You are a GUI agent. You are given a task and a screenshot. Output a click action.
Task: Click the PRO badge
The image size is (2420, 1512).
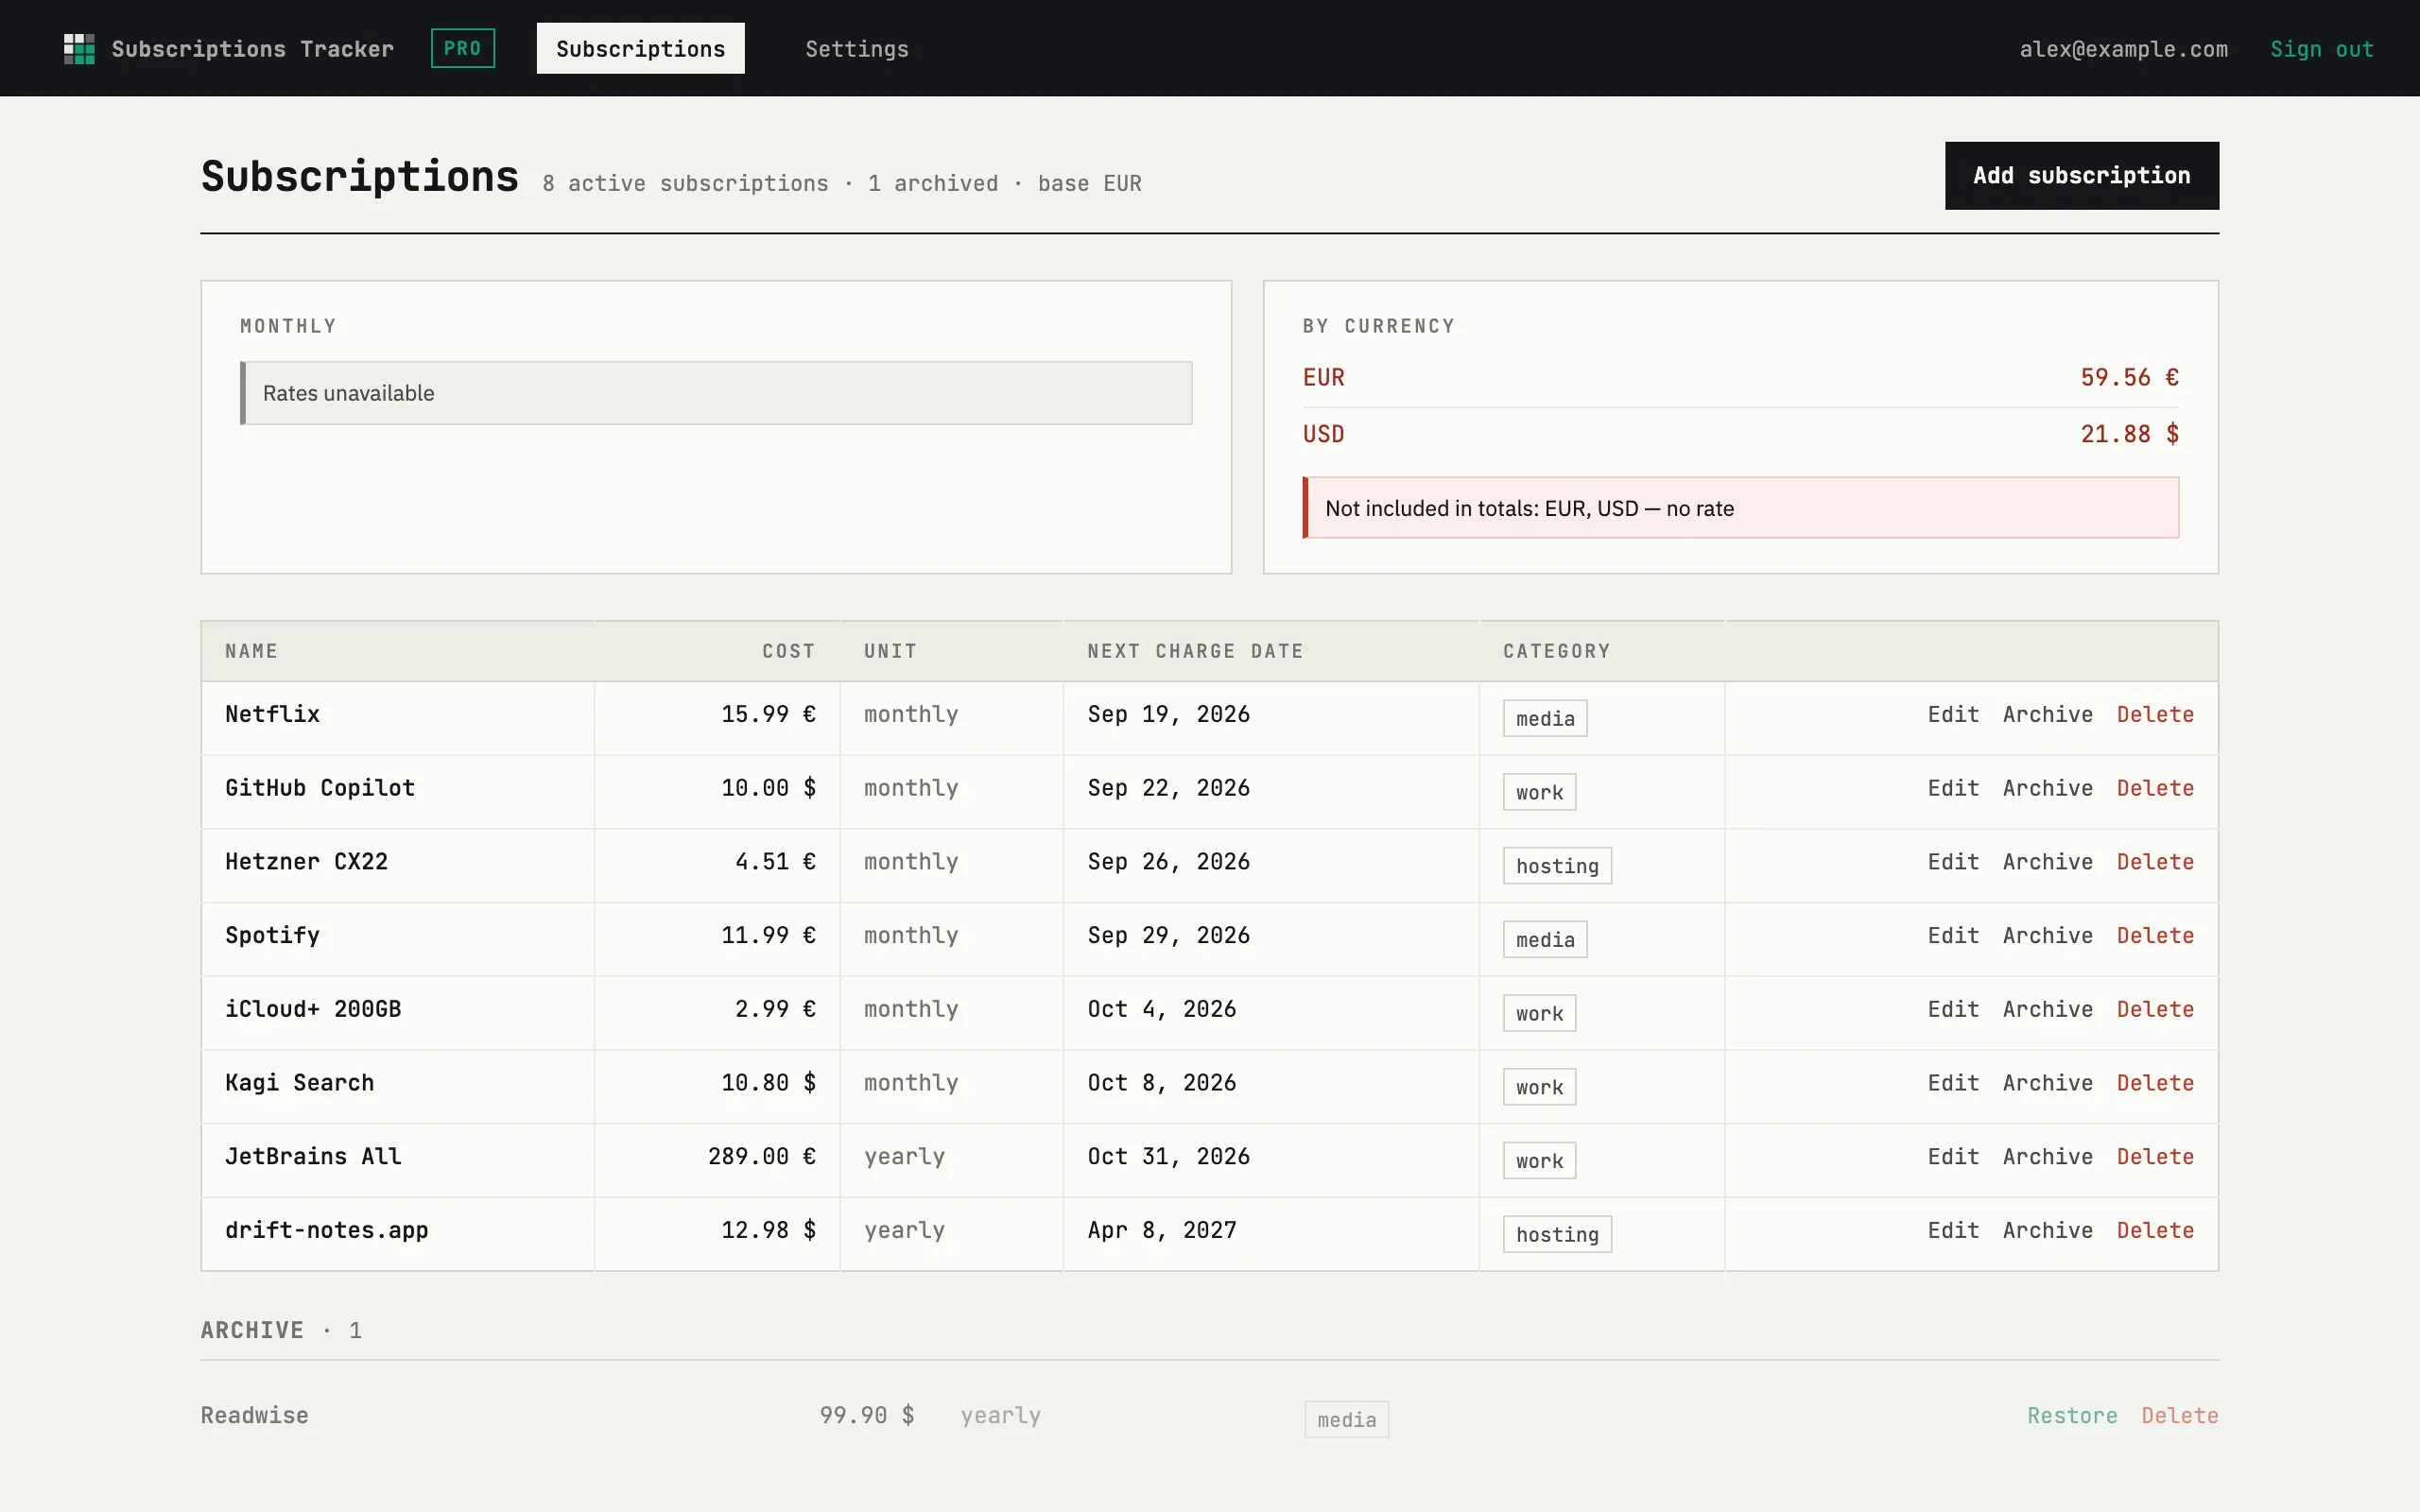coord(462,48)
